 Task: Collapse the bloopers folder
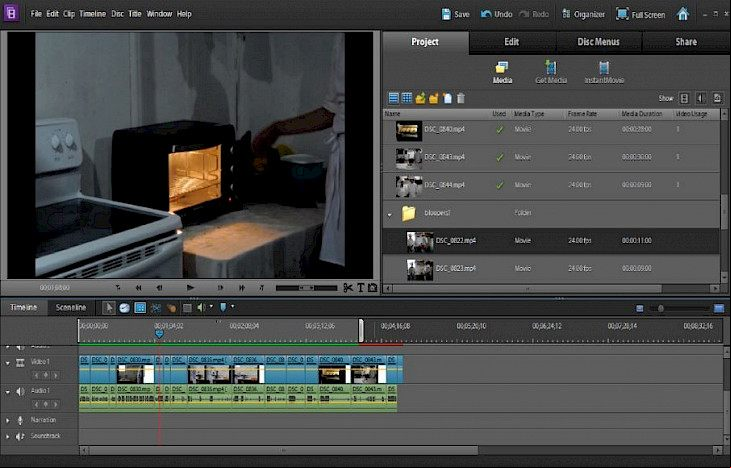click(x=390, y=214)
